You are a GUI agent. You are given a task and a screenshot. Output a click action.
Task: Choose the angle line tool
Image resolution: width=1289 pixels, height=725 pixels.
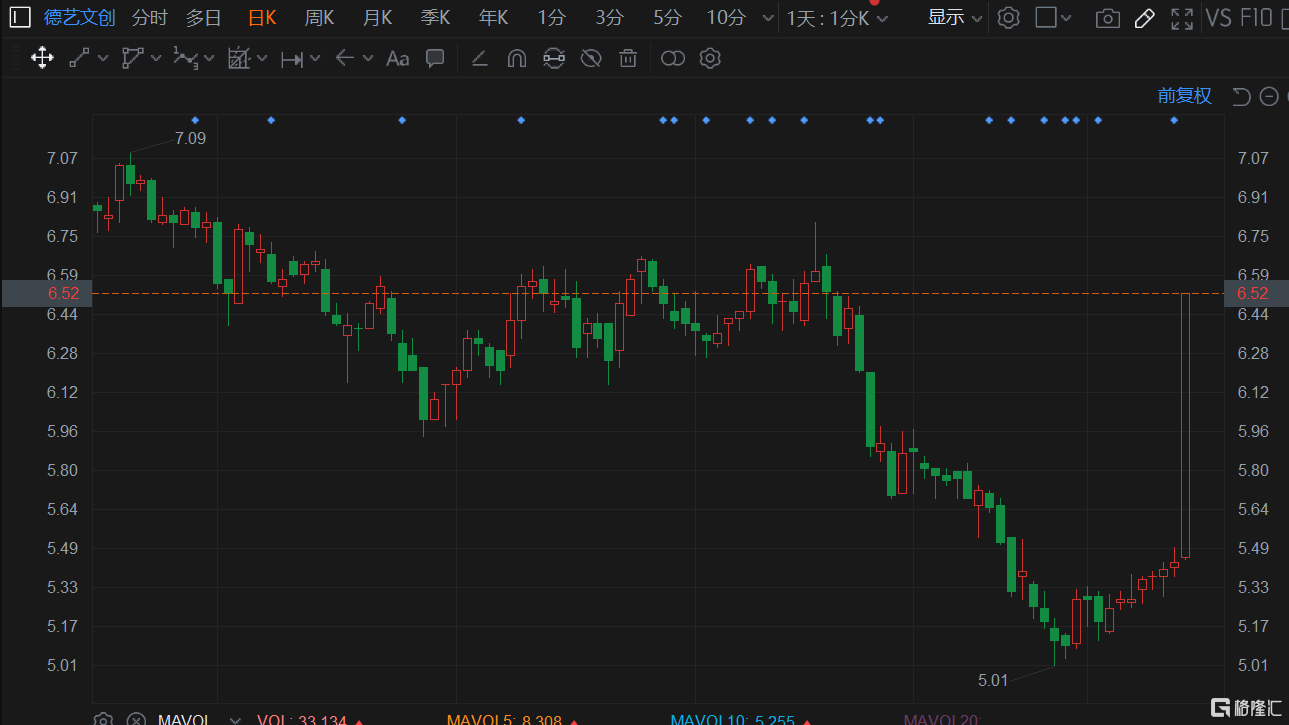tap(479, 58)
